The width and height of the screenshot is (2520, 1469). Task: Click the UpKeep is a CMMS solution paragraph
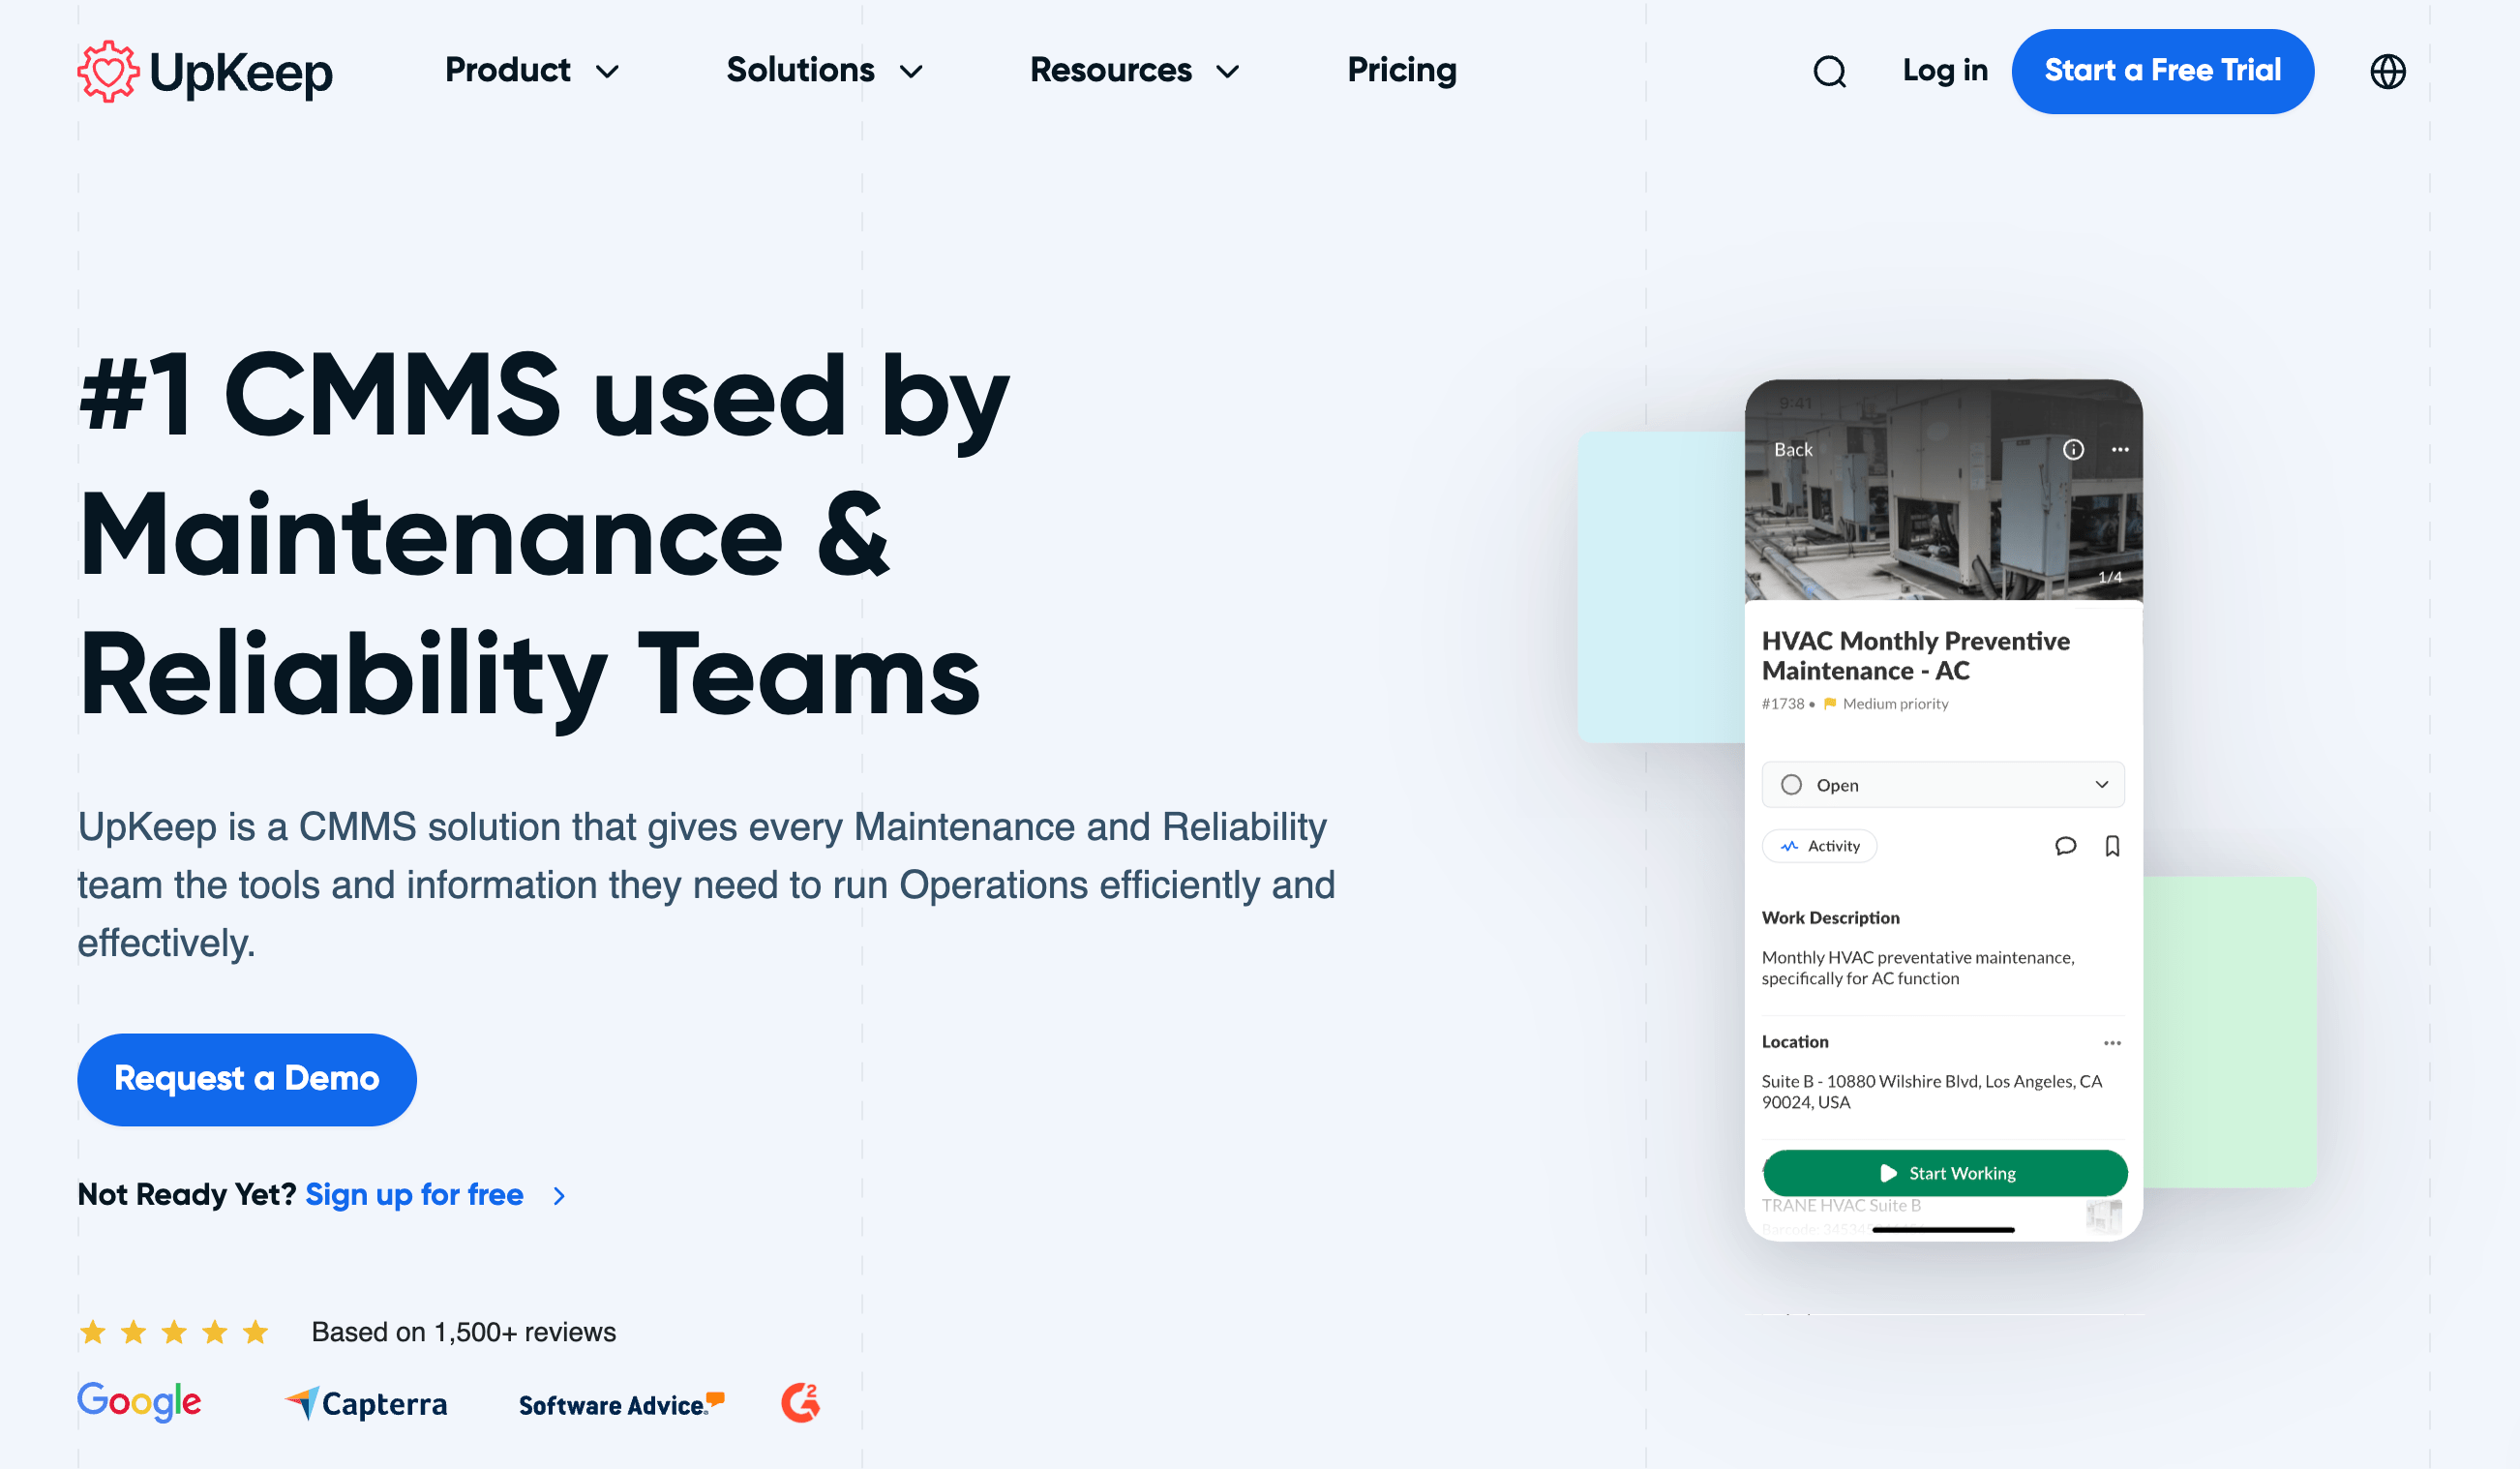coord(707,885)
